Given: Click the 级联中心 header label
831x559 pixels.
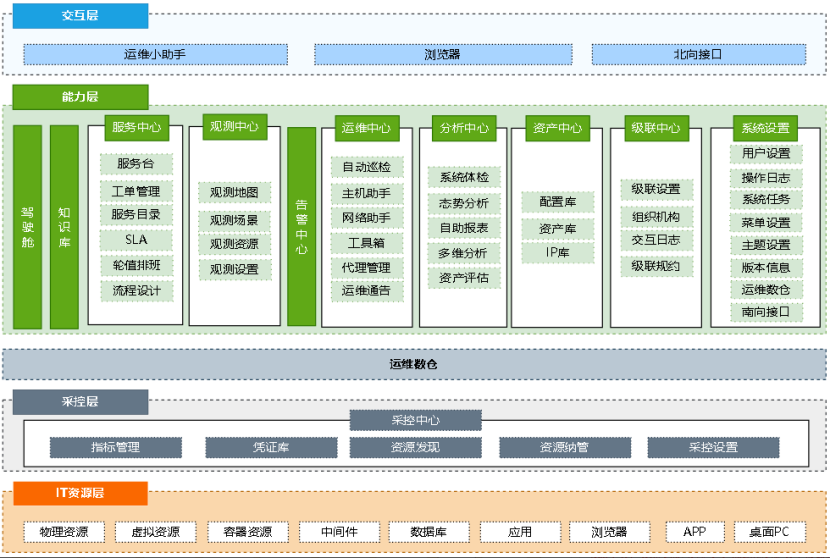Looking at the screenshot, I should pyautogui.click(x=655, y=128).
